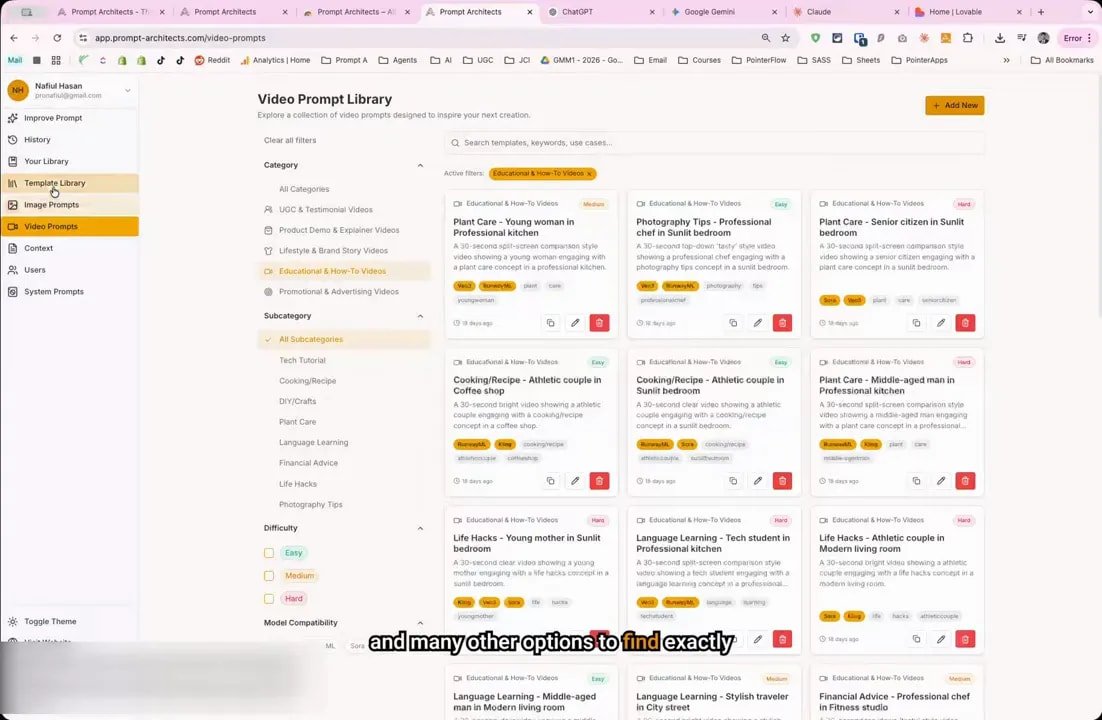Delete the Photography Tips Professional chef card

(x=782, y=323)
